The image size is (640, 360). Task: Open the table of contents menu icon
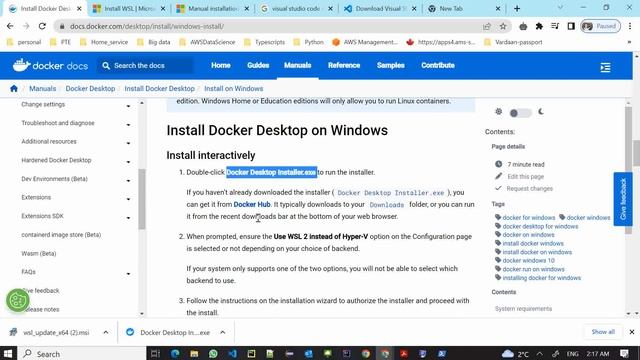pos(605,67)
